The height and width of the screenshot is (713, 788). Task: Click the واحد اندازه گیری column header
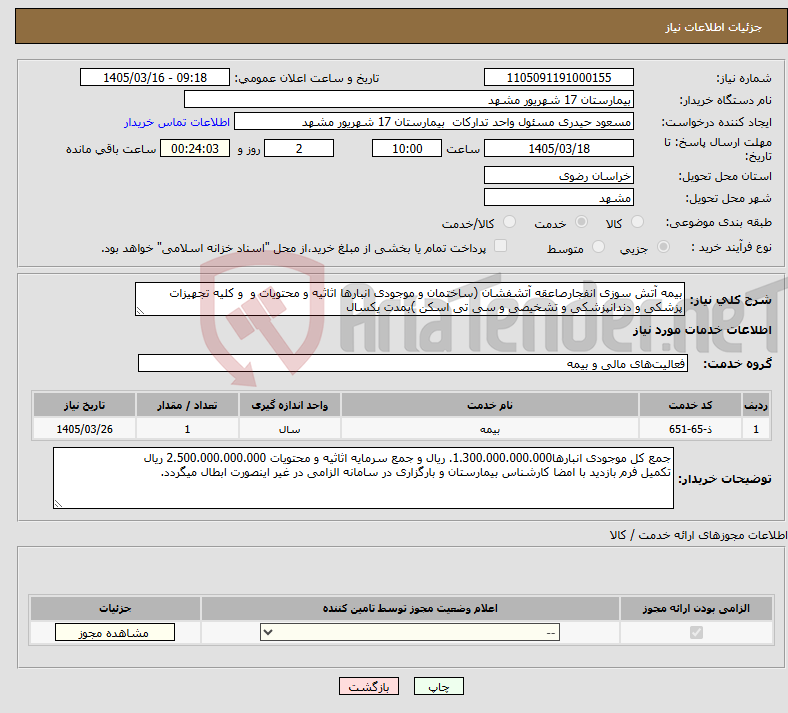tap(289, 405)
